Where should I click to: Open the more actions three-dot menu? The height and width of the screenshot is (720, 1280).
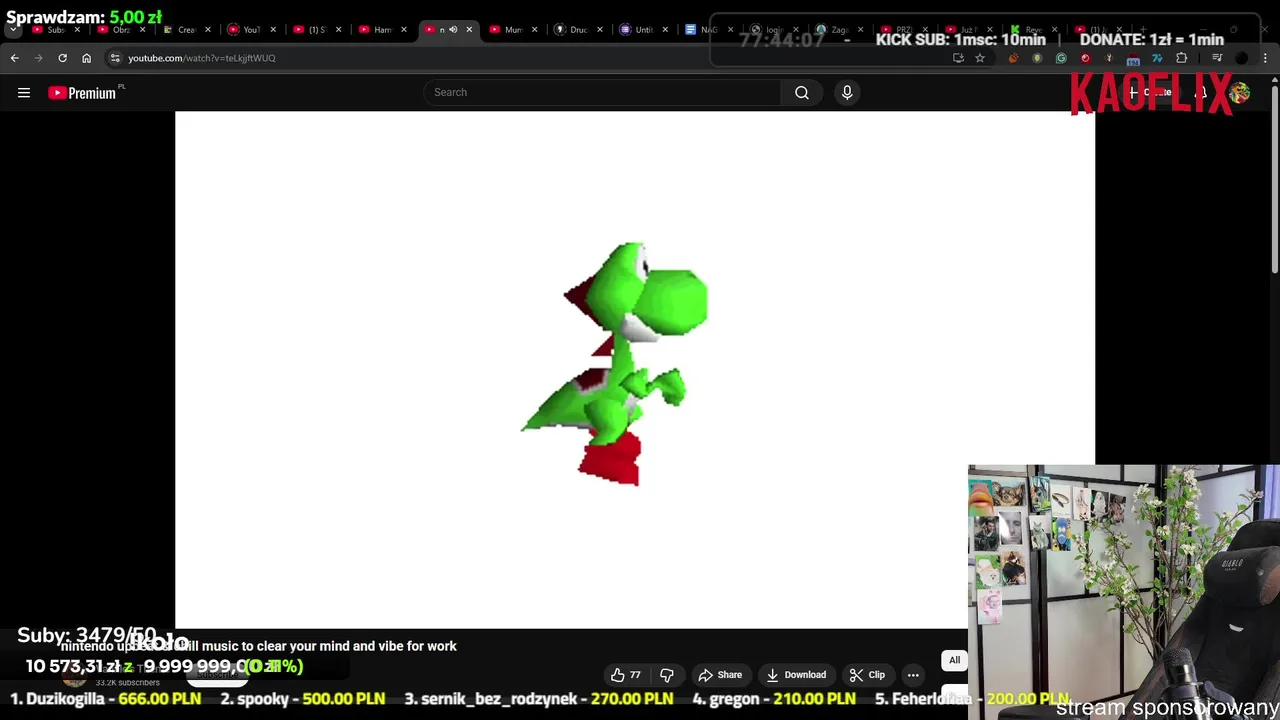[913, 675]
